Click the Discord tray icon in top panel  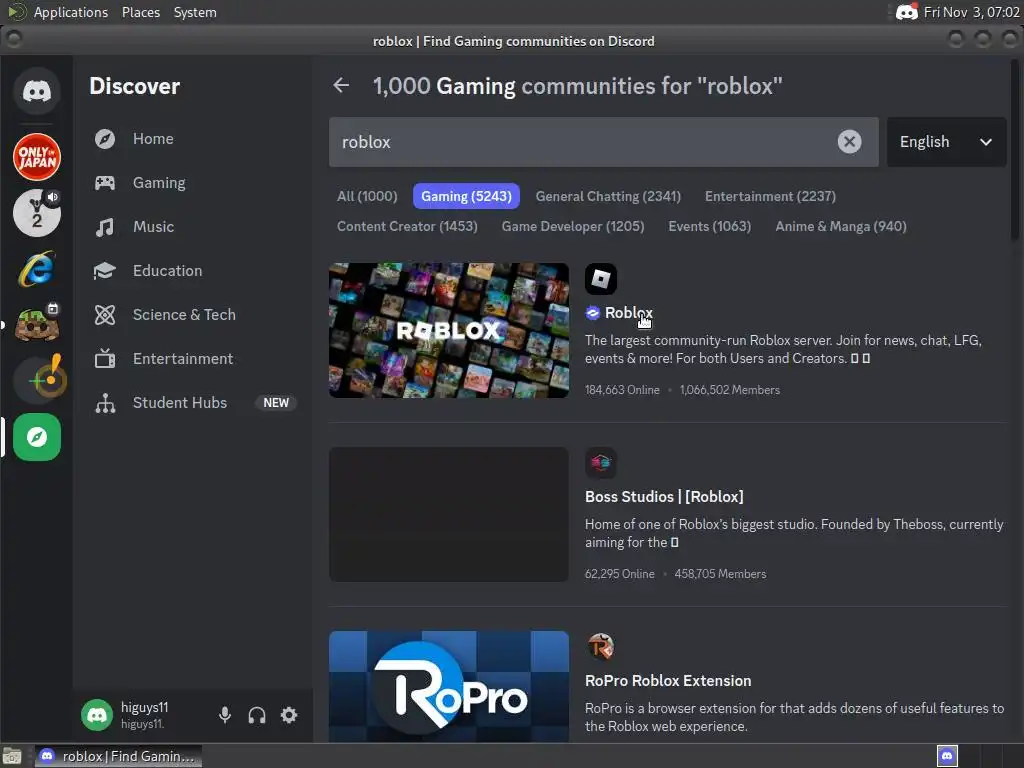(x=906, y=12)
